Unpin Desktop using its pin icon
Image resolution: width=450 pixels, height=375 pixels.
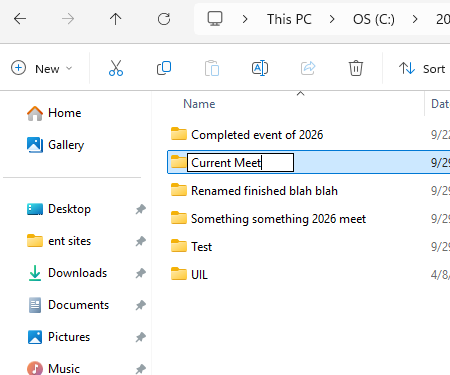141,209
